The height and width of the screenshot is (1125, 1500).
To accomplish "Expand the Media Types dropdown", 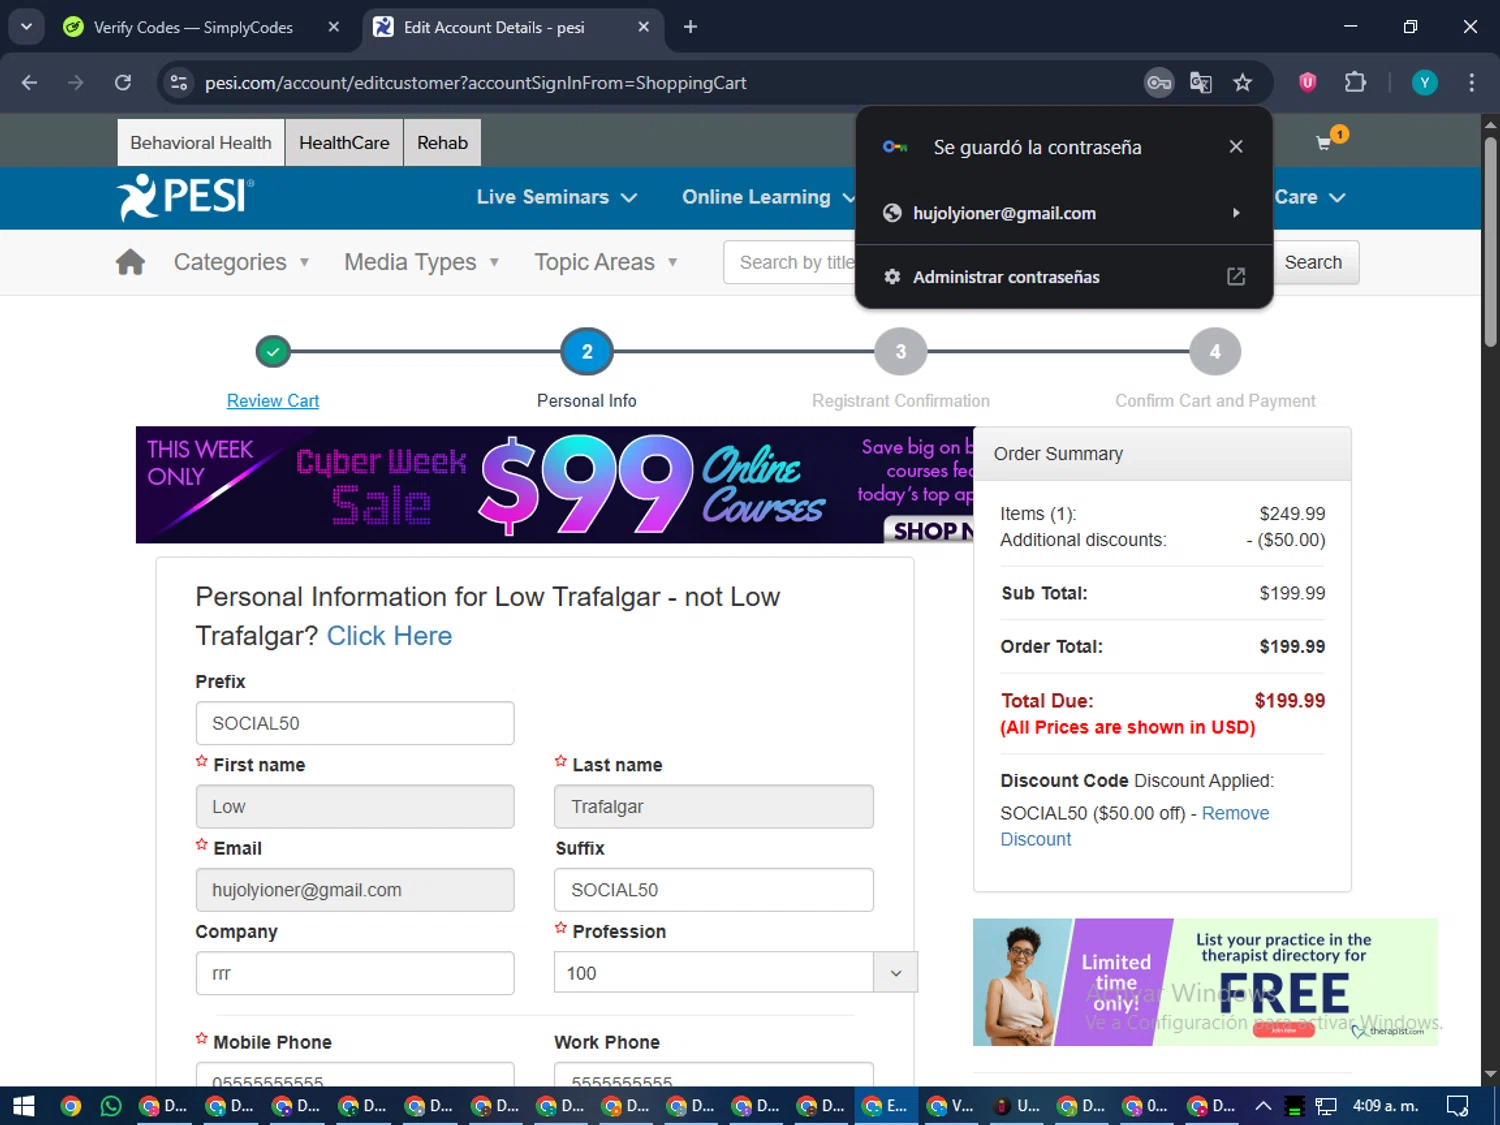I will 421,262.
